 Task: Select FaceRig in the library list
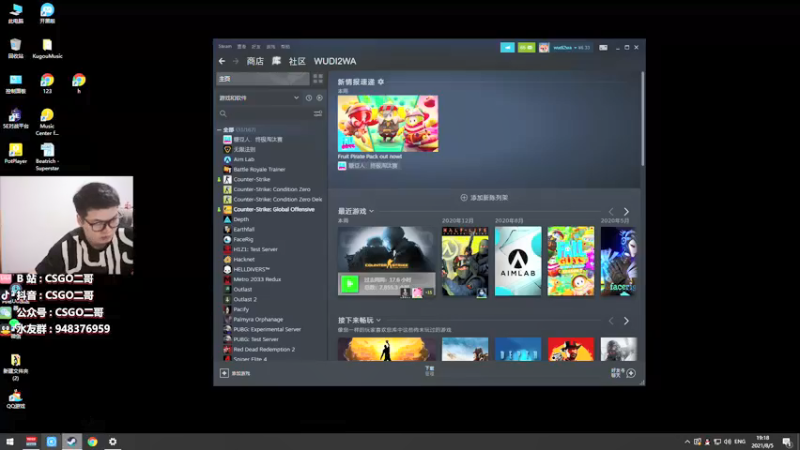243,239
